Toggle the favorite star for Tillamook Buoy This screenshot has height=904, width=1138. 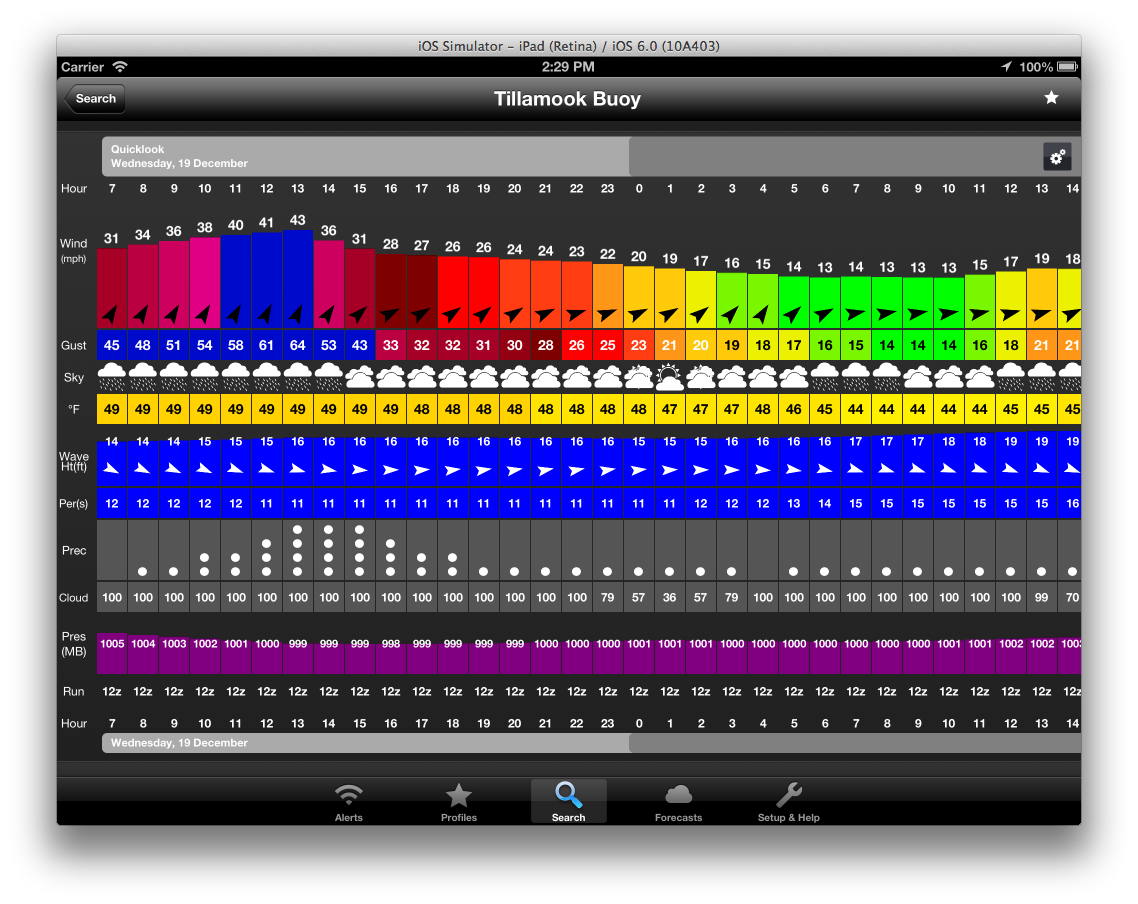pos(1051,98)
